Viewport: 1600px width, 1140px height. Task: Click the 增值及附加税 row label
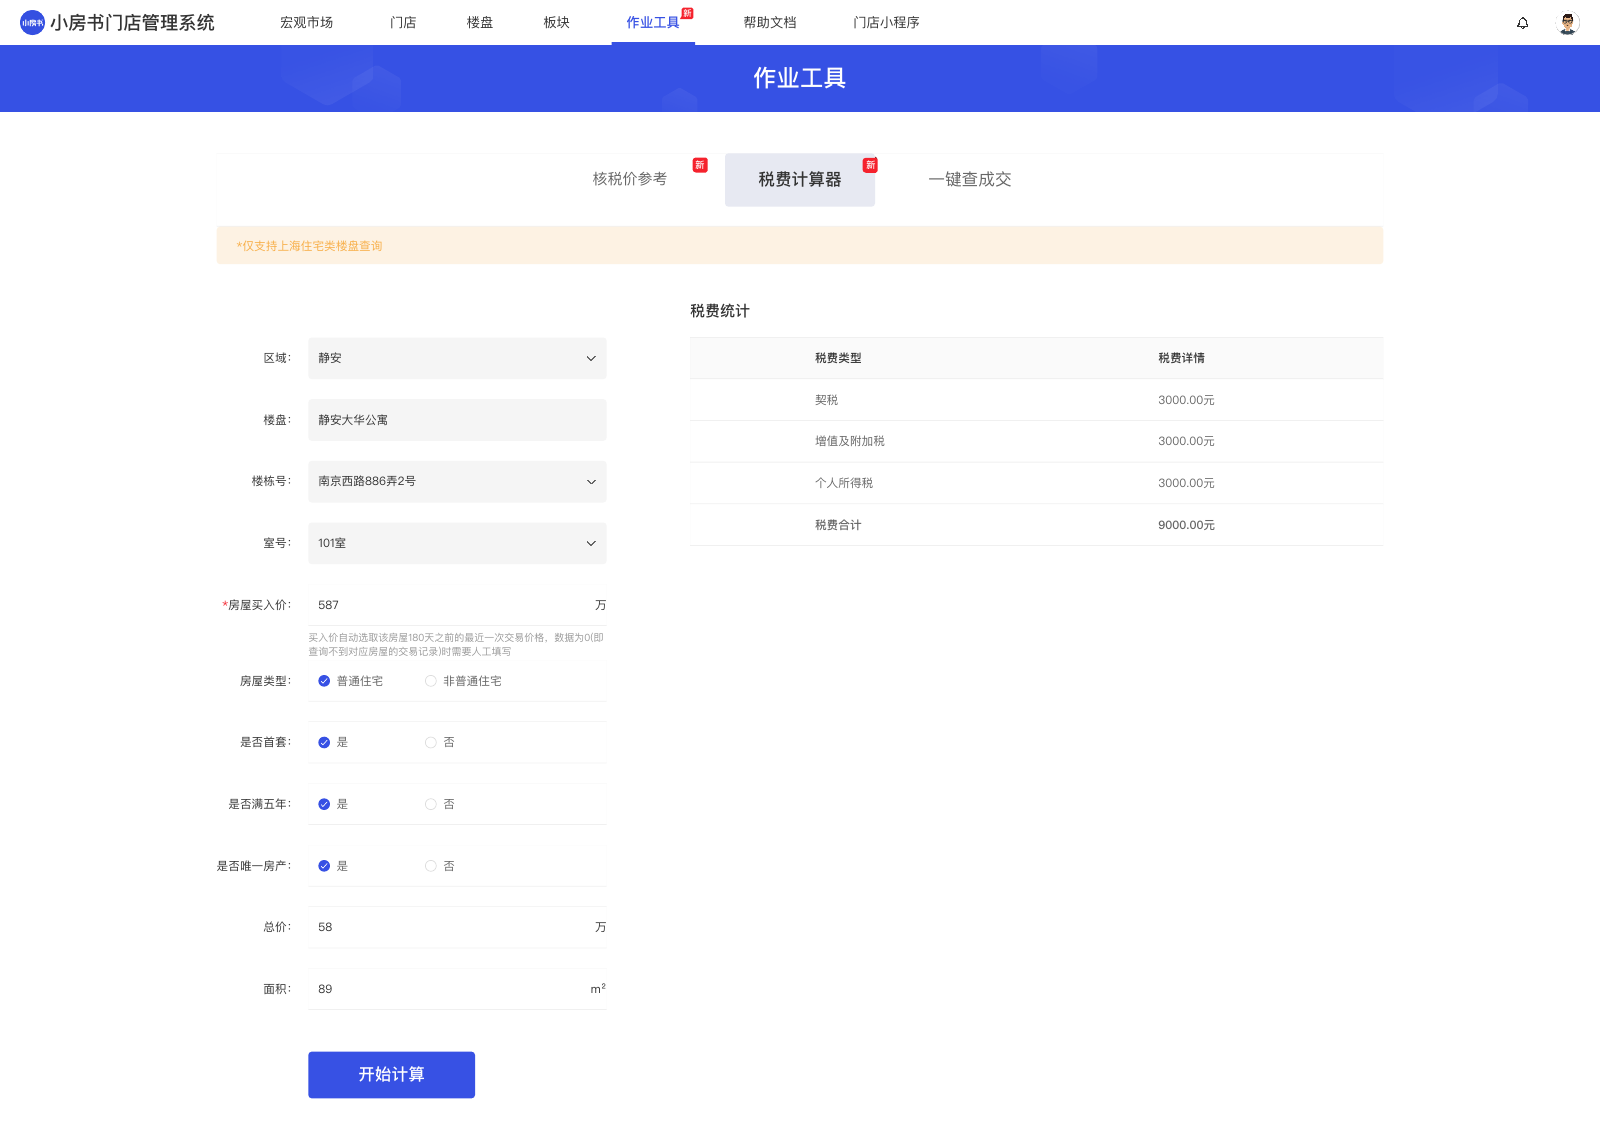[x=849, y=441]
